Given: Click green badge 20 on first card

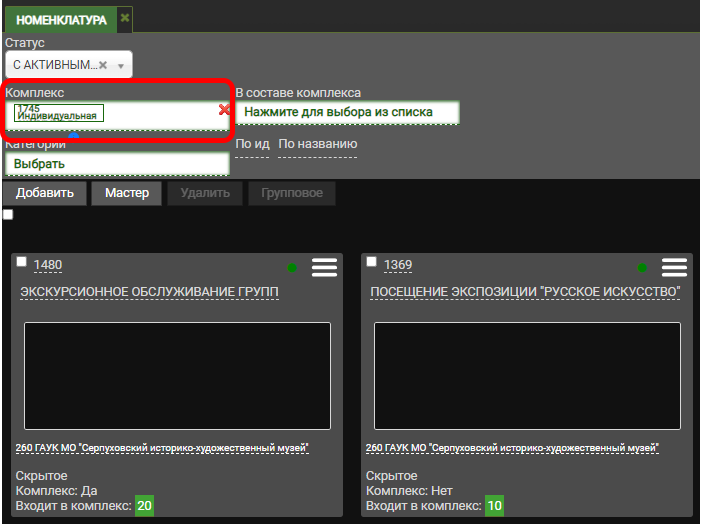Looking at the screenshot, I should [x=144, y=507].
